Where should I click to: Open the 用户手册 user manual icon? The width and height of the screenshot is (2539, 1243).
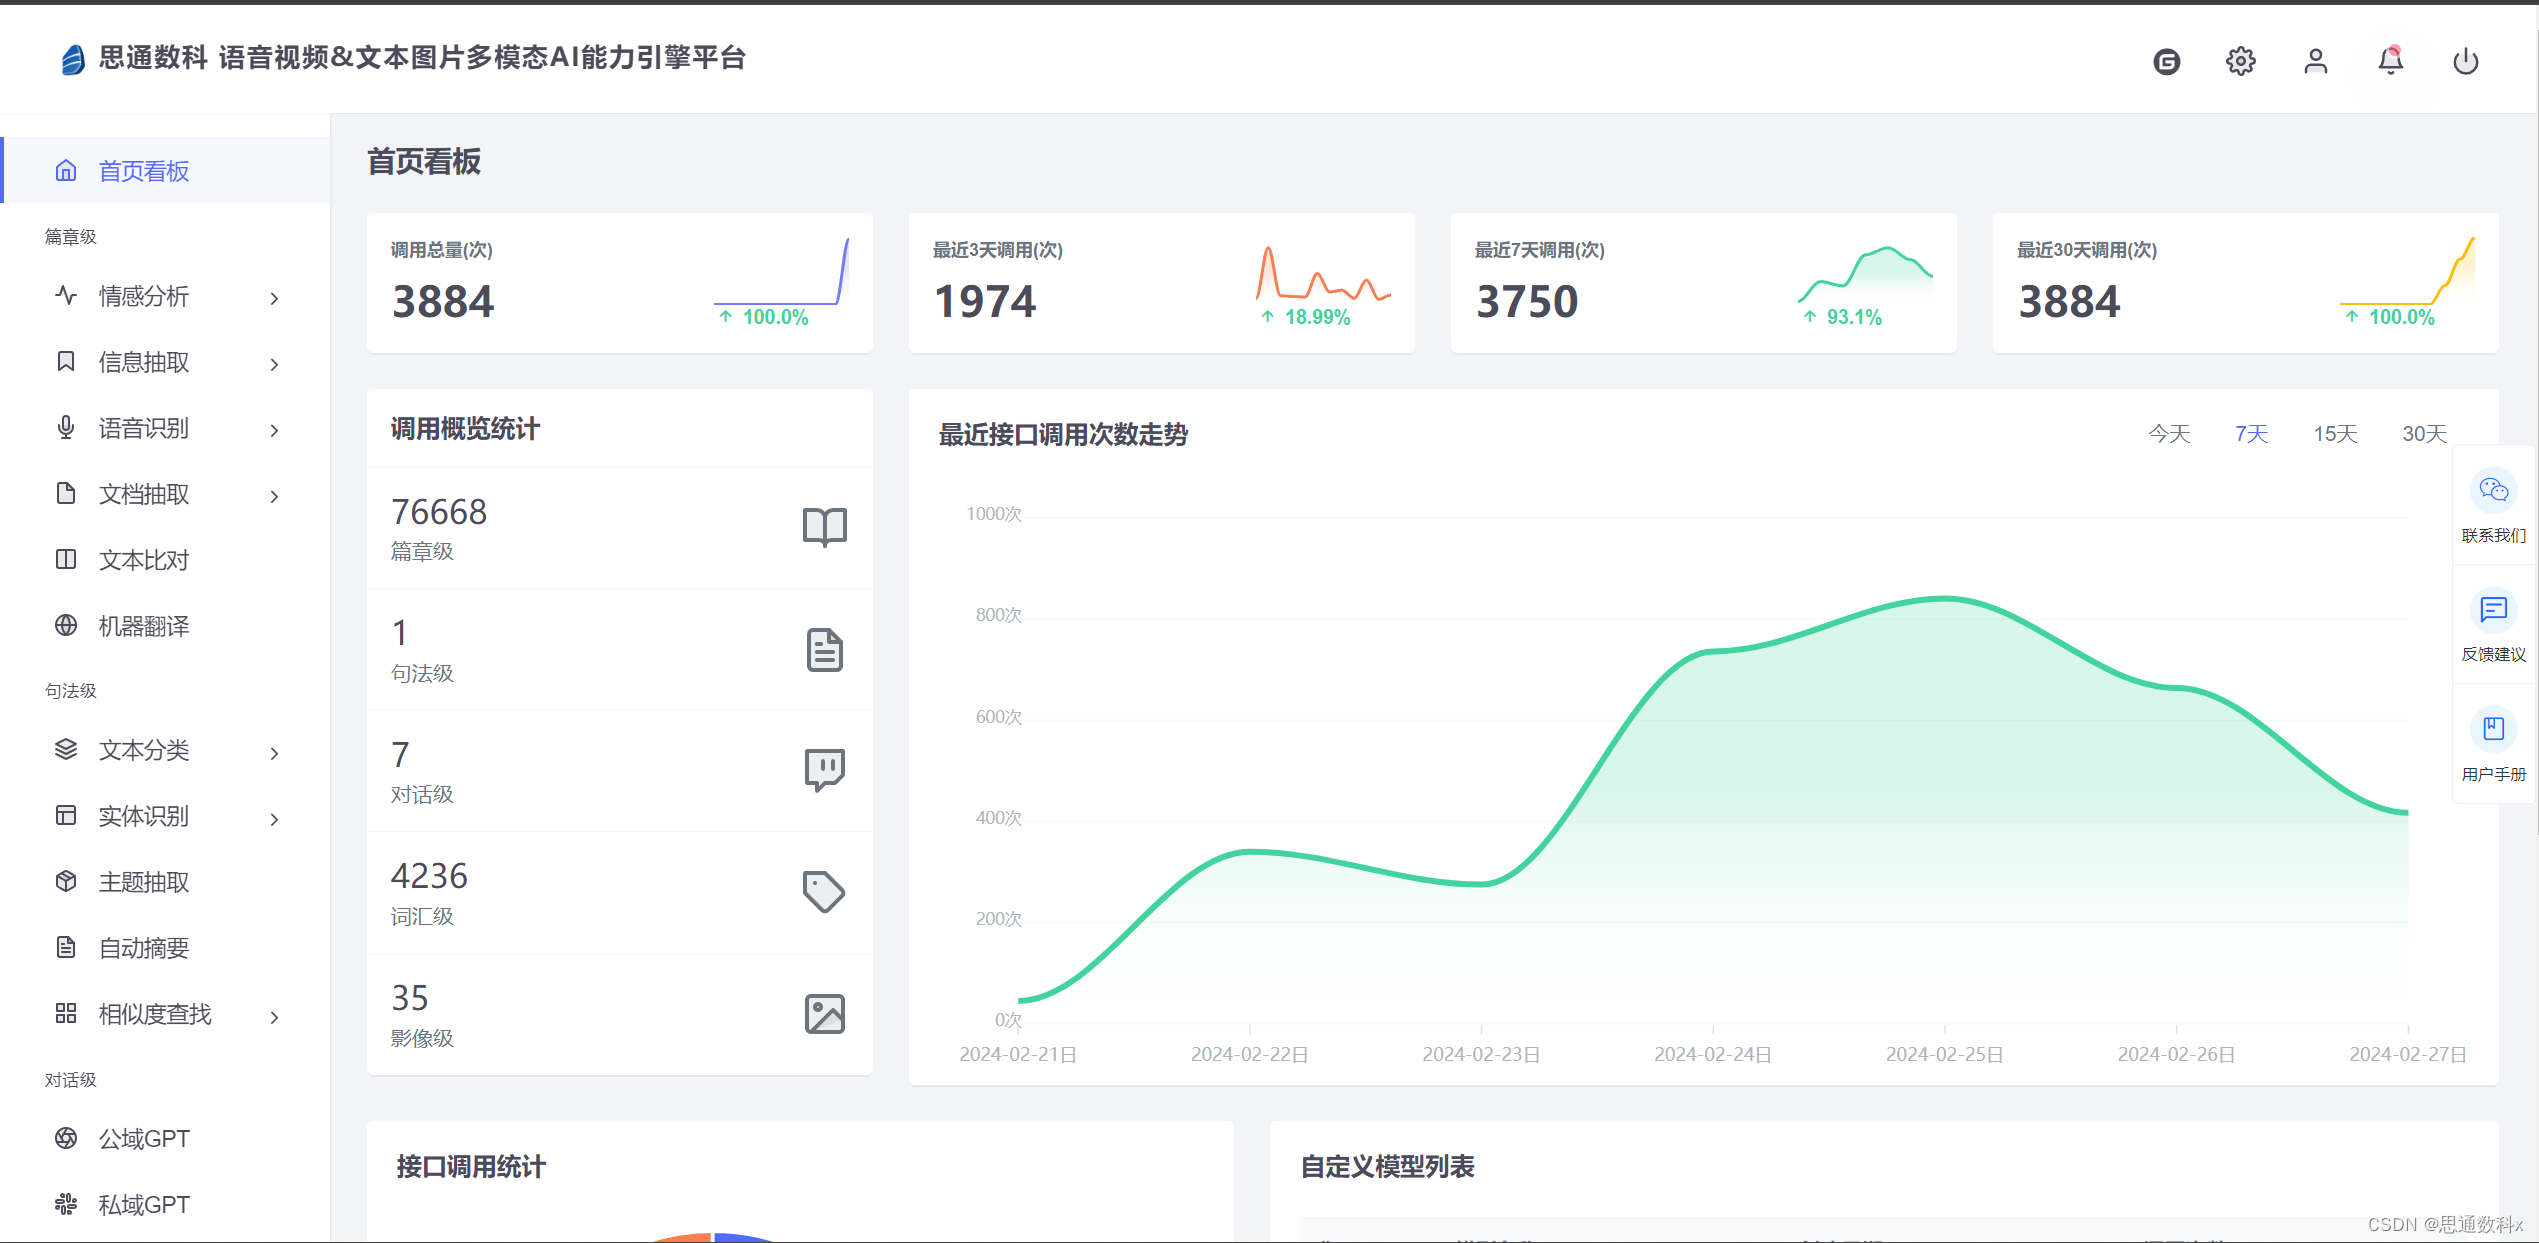click(x=2493, y=728)
